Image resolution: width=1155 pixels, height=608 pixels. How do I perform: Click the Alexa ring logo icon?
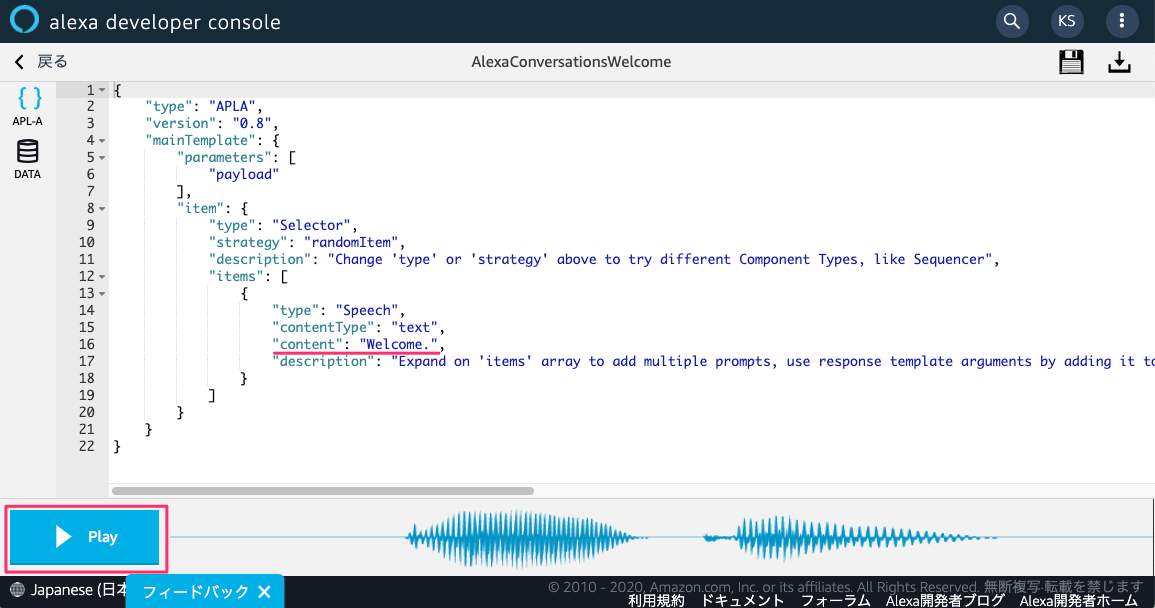[x=24, y=19]
